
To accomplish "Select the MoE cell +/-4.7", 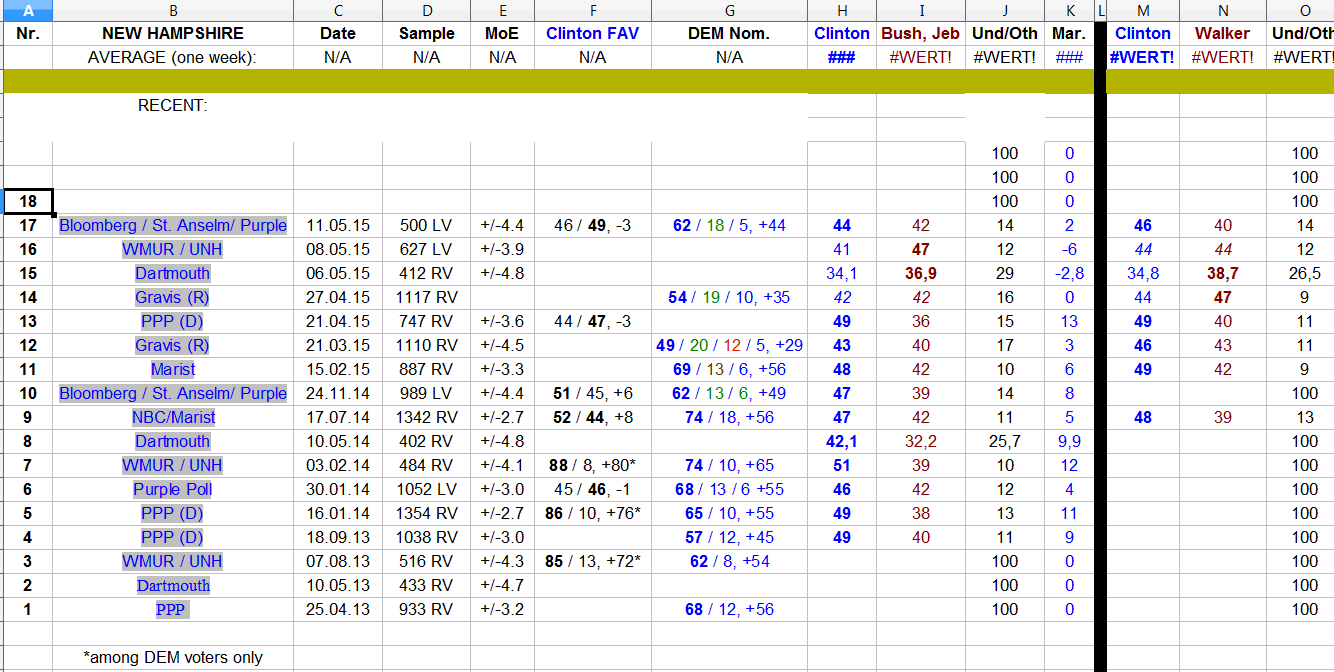I will pyautogui.click(x=503, y=585).
